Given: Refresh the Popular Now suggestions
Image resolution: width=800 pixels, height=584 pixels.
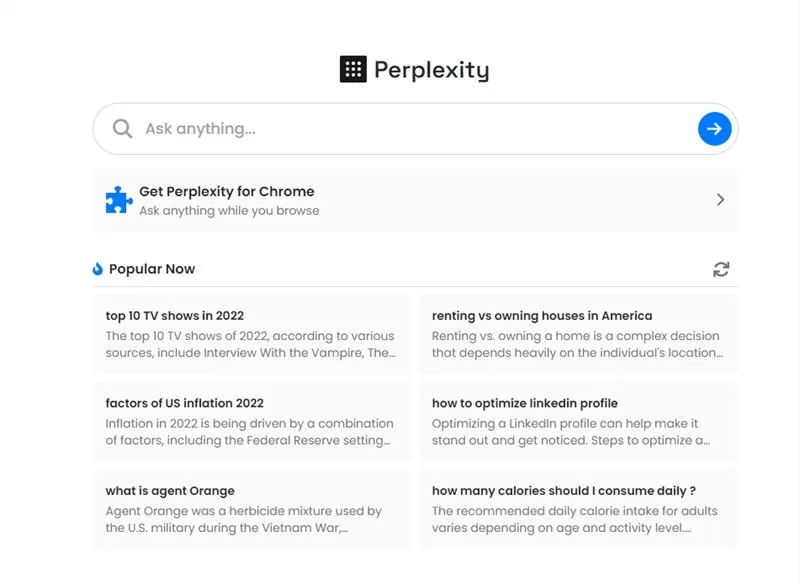Looking at the screenshot, I should point(721,269).
